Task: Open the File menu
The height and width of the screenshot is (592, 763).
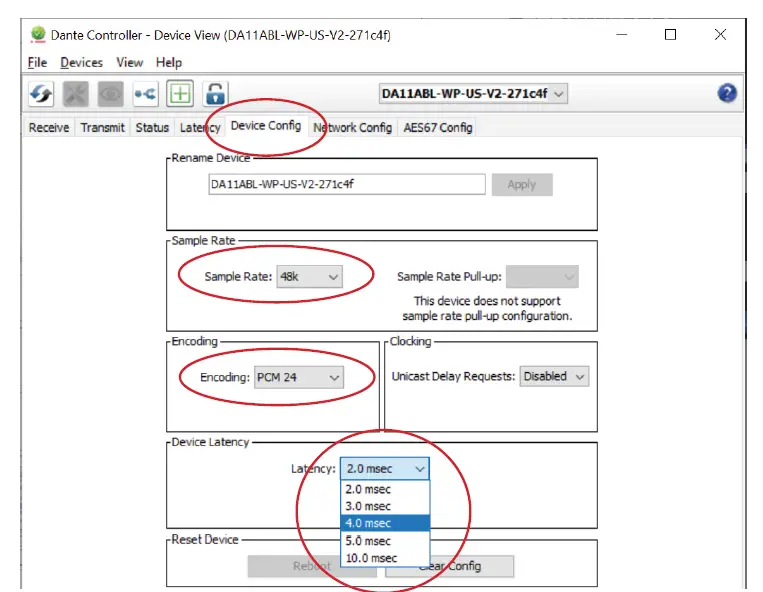Action: [x=37, y=63]
